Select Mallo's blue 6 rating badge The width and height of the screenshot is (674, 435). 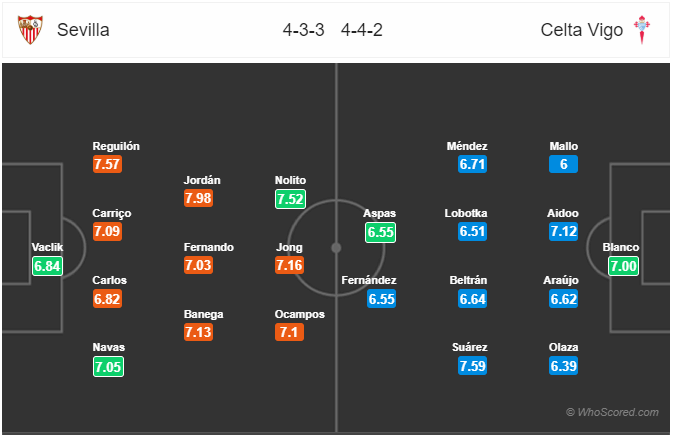pos(564,164)
